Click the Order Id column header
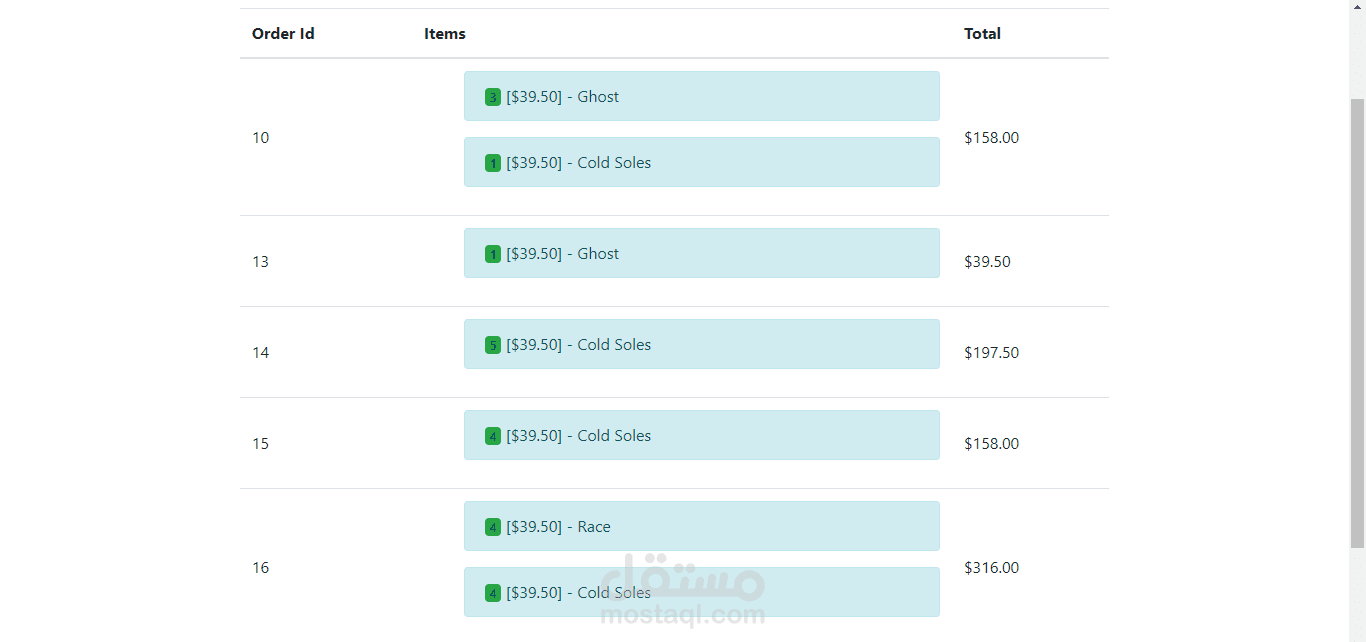Viewport: 1366px width, 642px height. [x=283, y=34]
